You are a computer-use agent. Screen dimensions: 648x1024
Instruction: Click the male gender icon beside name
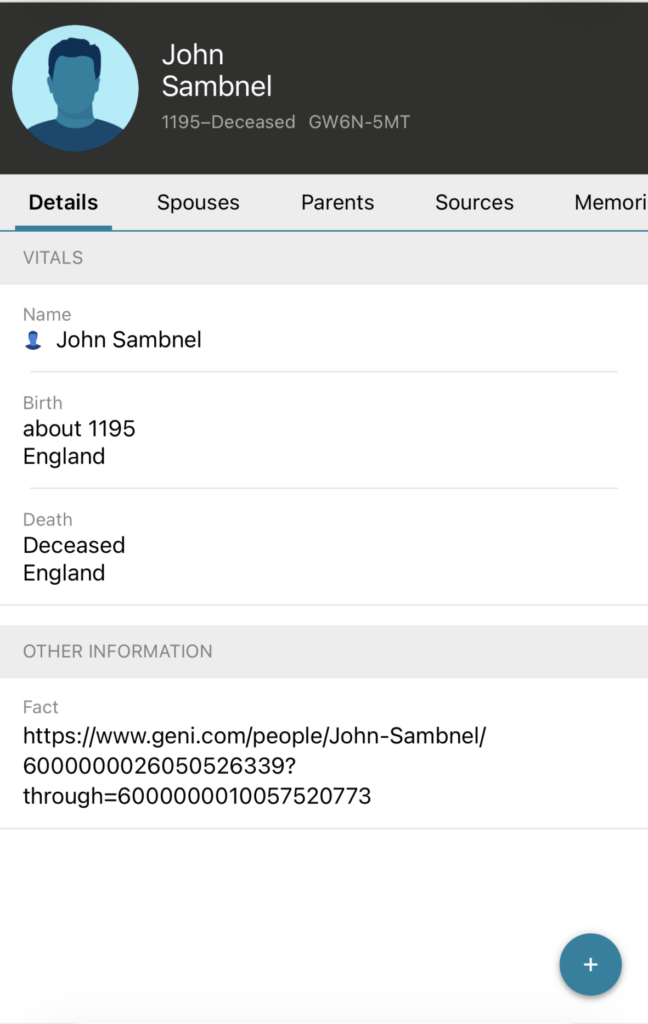33,341
